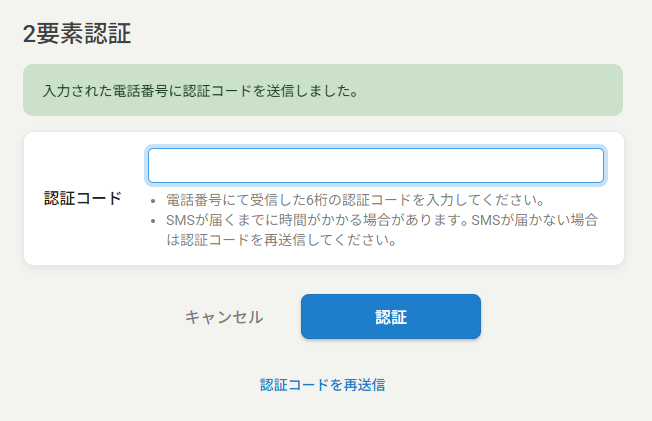652x421 pixels.
Task: Focus the six-digit verification code textbox
Action: pyautogui.click(x=376, y=166)
